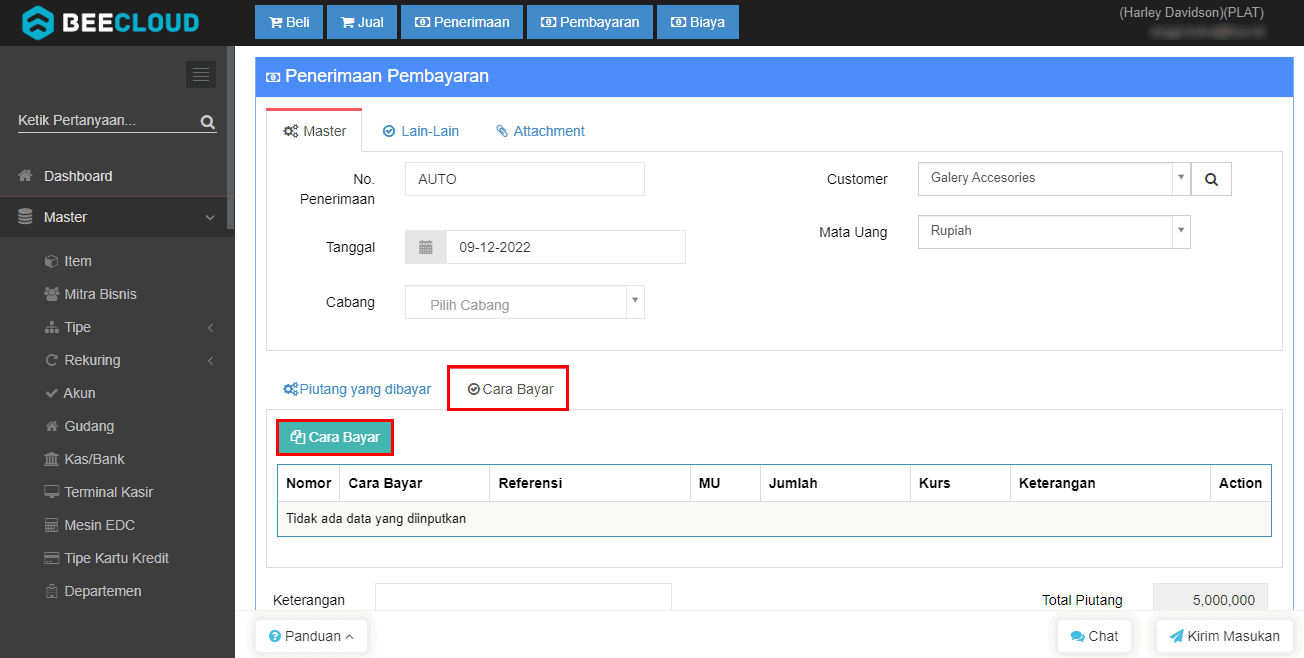Switch to the Attachment tab
1304x658 pixels.
pyautogui.click(x=540, y=131)
